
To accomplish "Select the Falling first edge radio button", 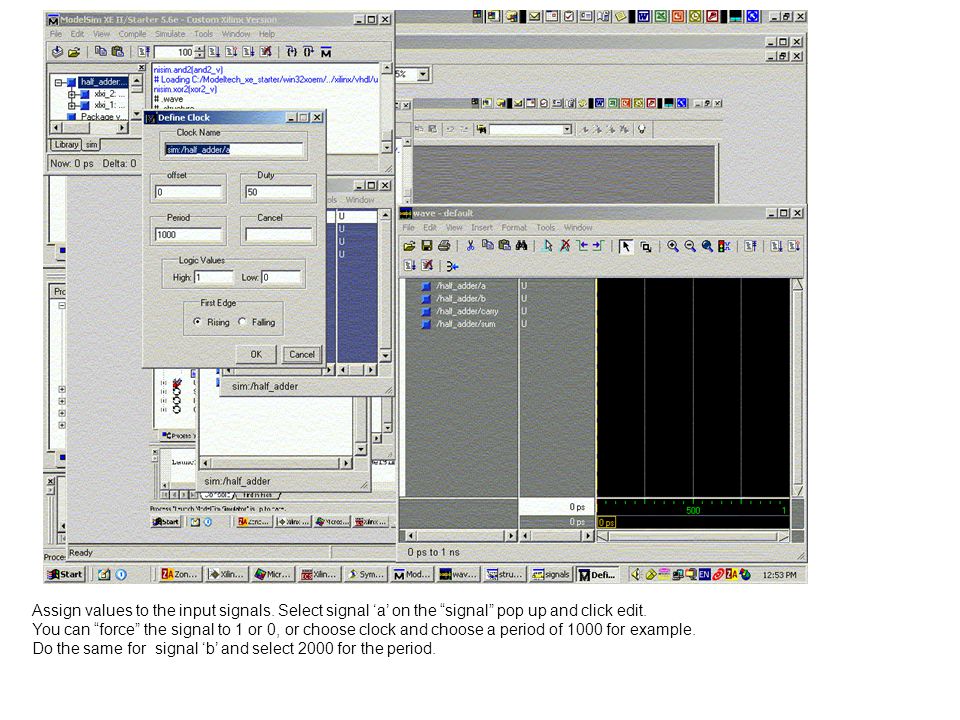I will (x=242, y=321).
